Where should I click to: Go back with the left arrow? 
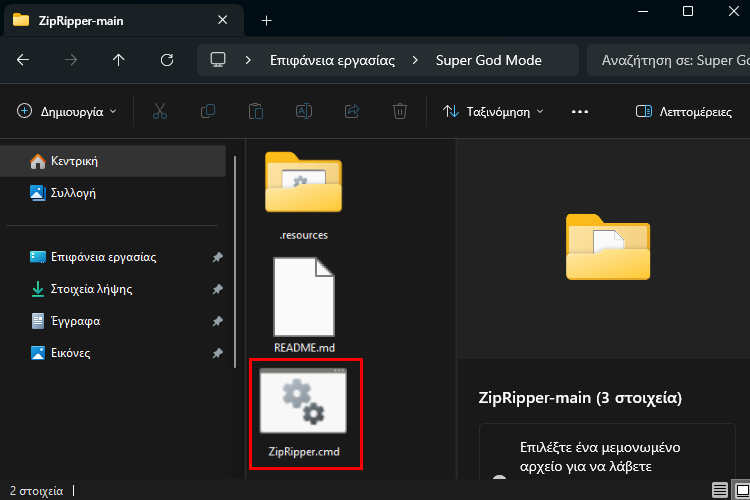23,60
